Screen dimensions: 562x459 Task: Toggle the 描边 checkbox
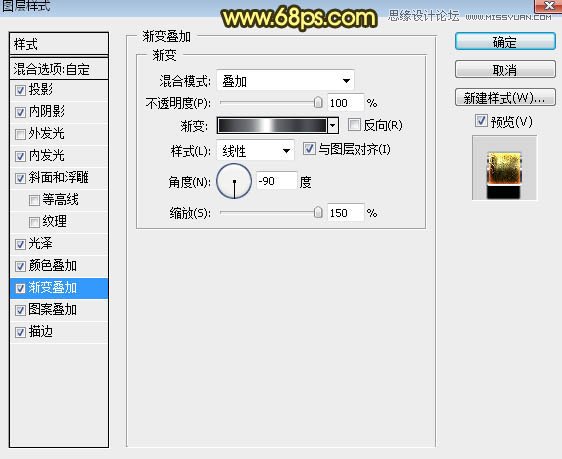point(20,332)
